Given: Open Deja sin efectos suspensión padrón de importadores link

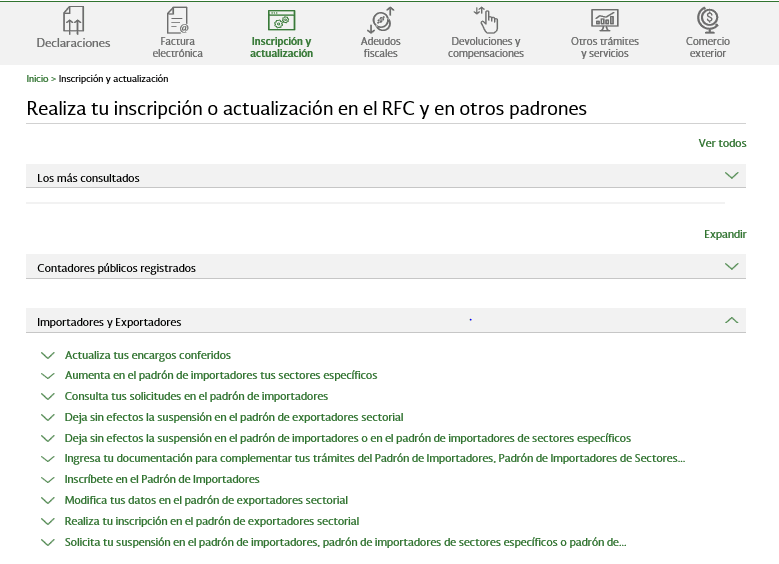Looking at the screenshot, I should coord(348,438).
